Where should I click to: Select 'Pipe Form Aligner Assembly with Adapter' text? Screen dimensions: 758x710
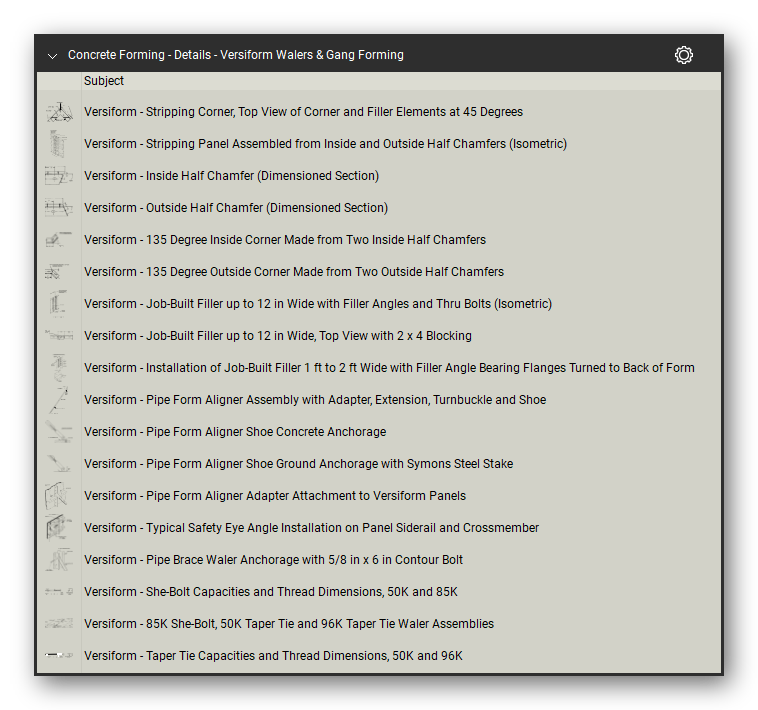315,399
